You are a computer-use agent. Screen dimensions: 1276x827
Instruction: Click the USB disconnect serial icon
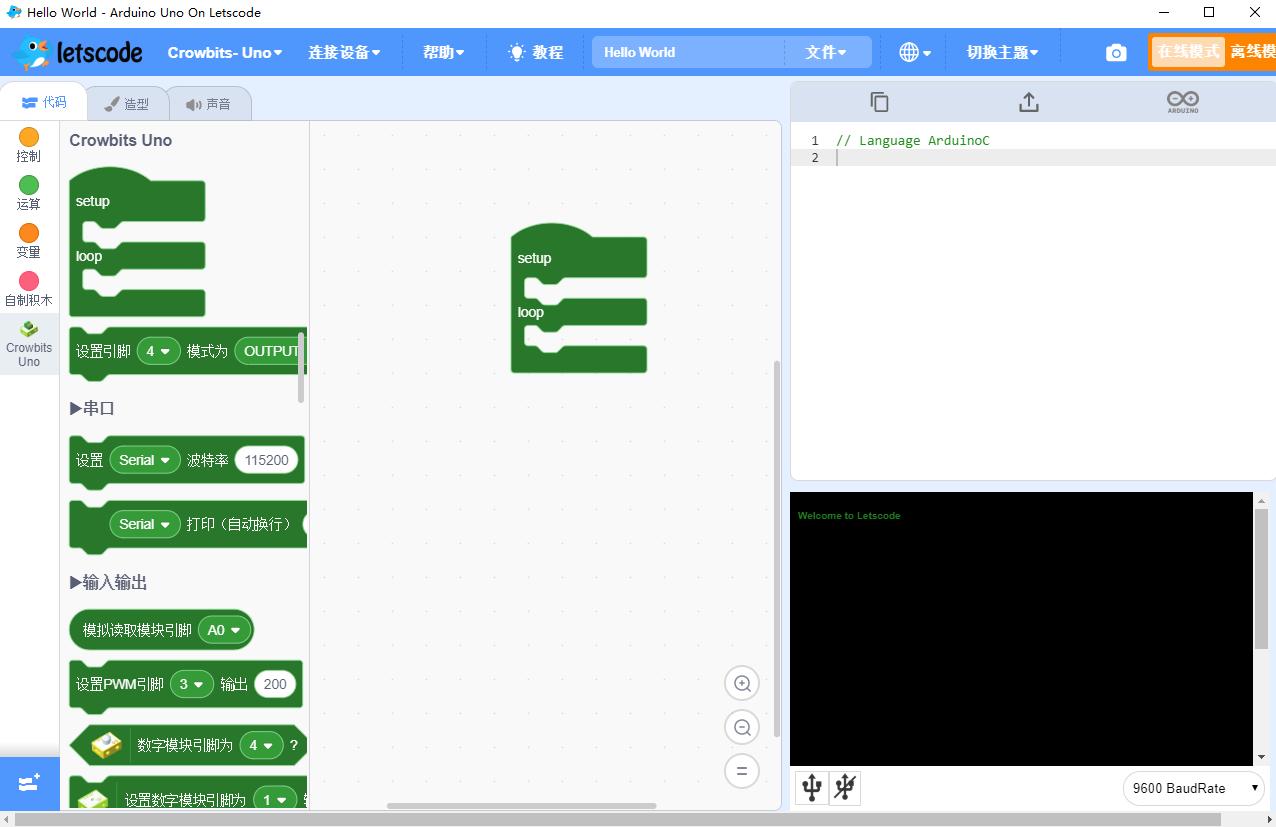[845, 788]
